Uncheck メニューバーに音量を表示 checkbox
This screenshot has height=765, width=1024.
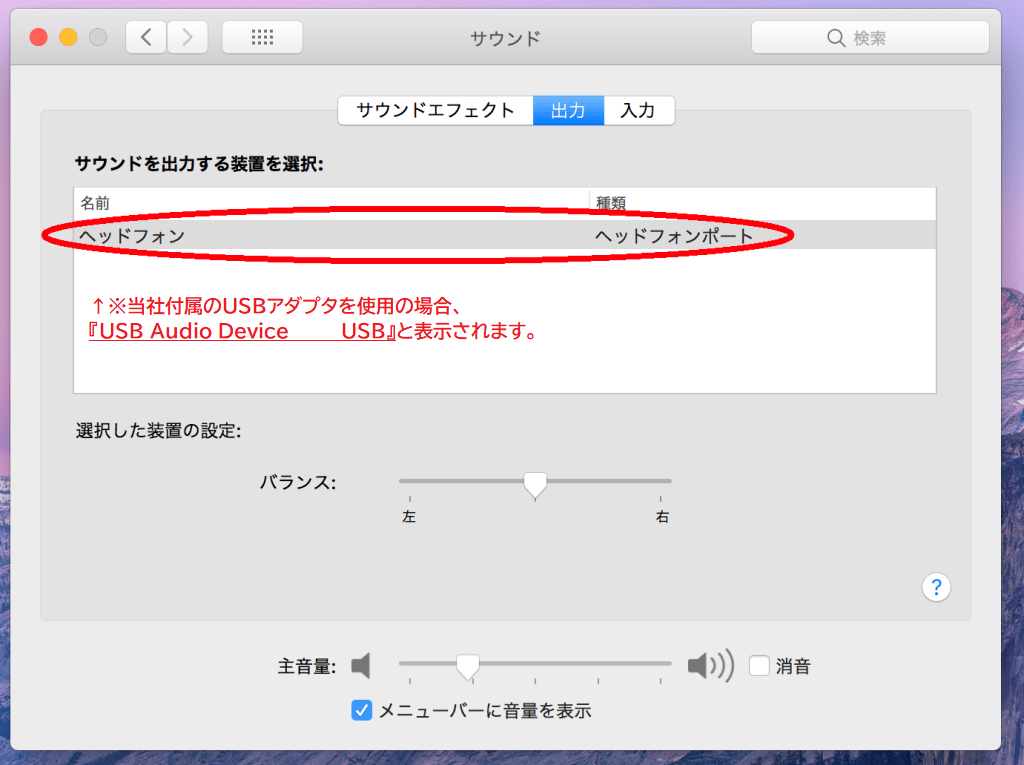(x=362, y=710)
